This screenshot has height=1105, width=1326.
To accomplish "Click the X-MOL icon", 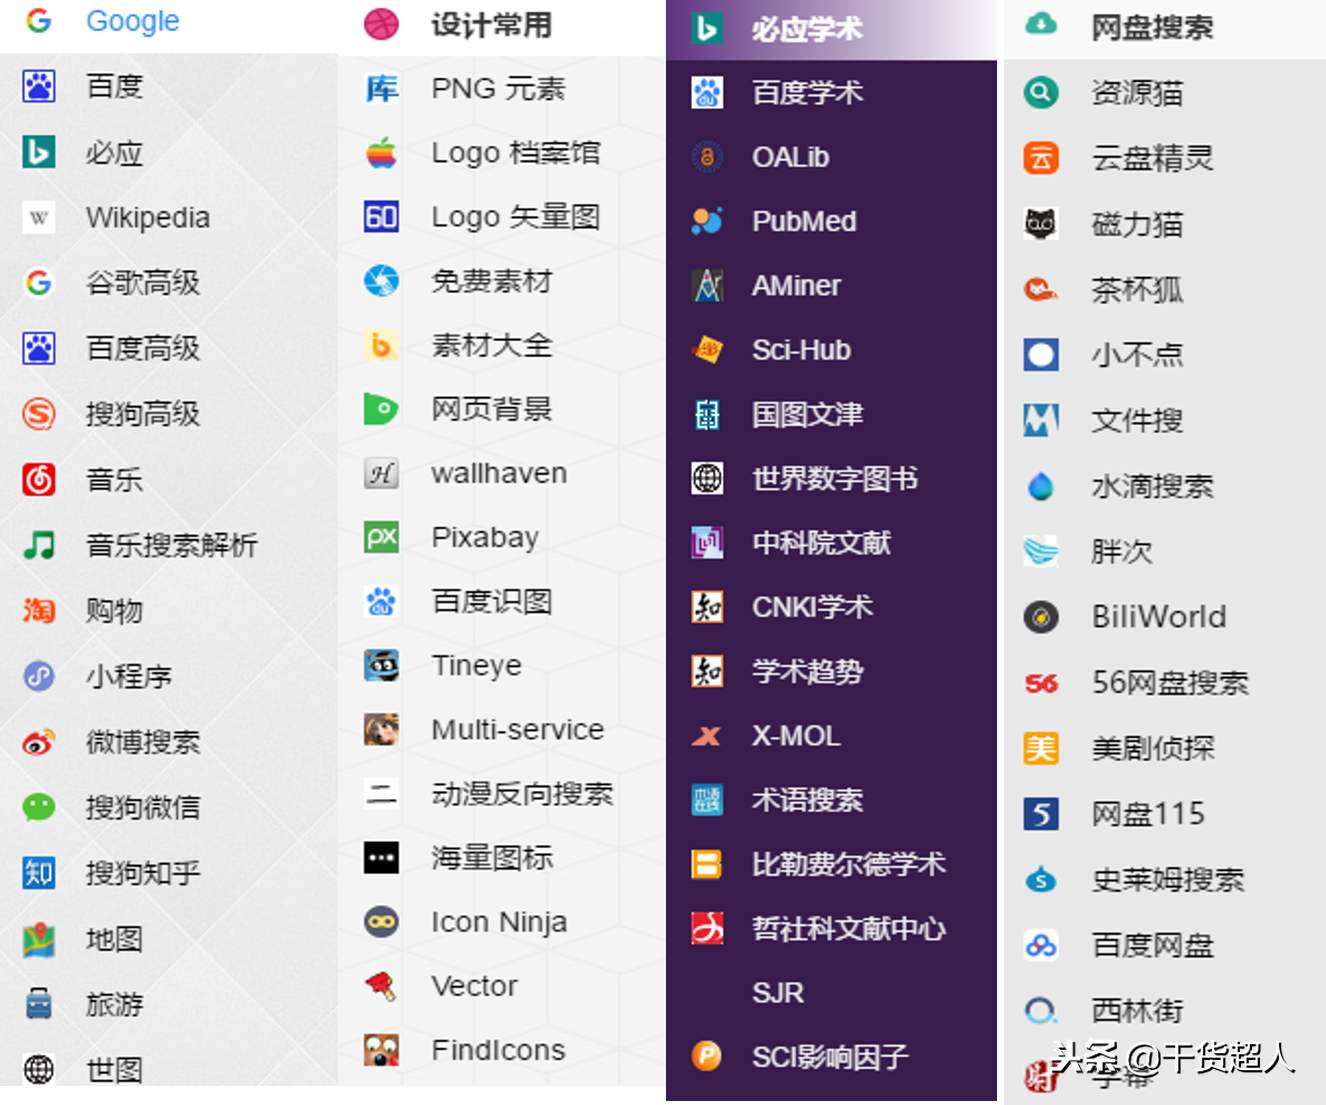I will pyautogui.click(x=707, y=736).
